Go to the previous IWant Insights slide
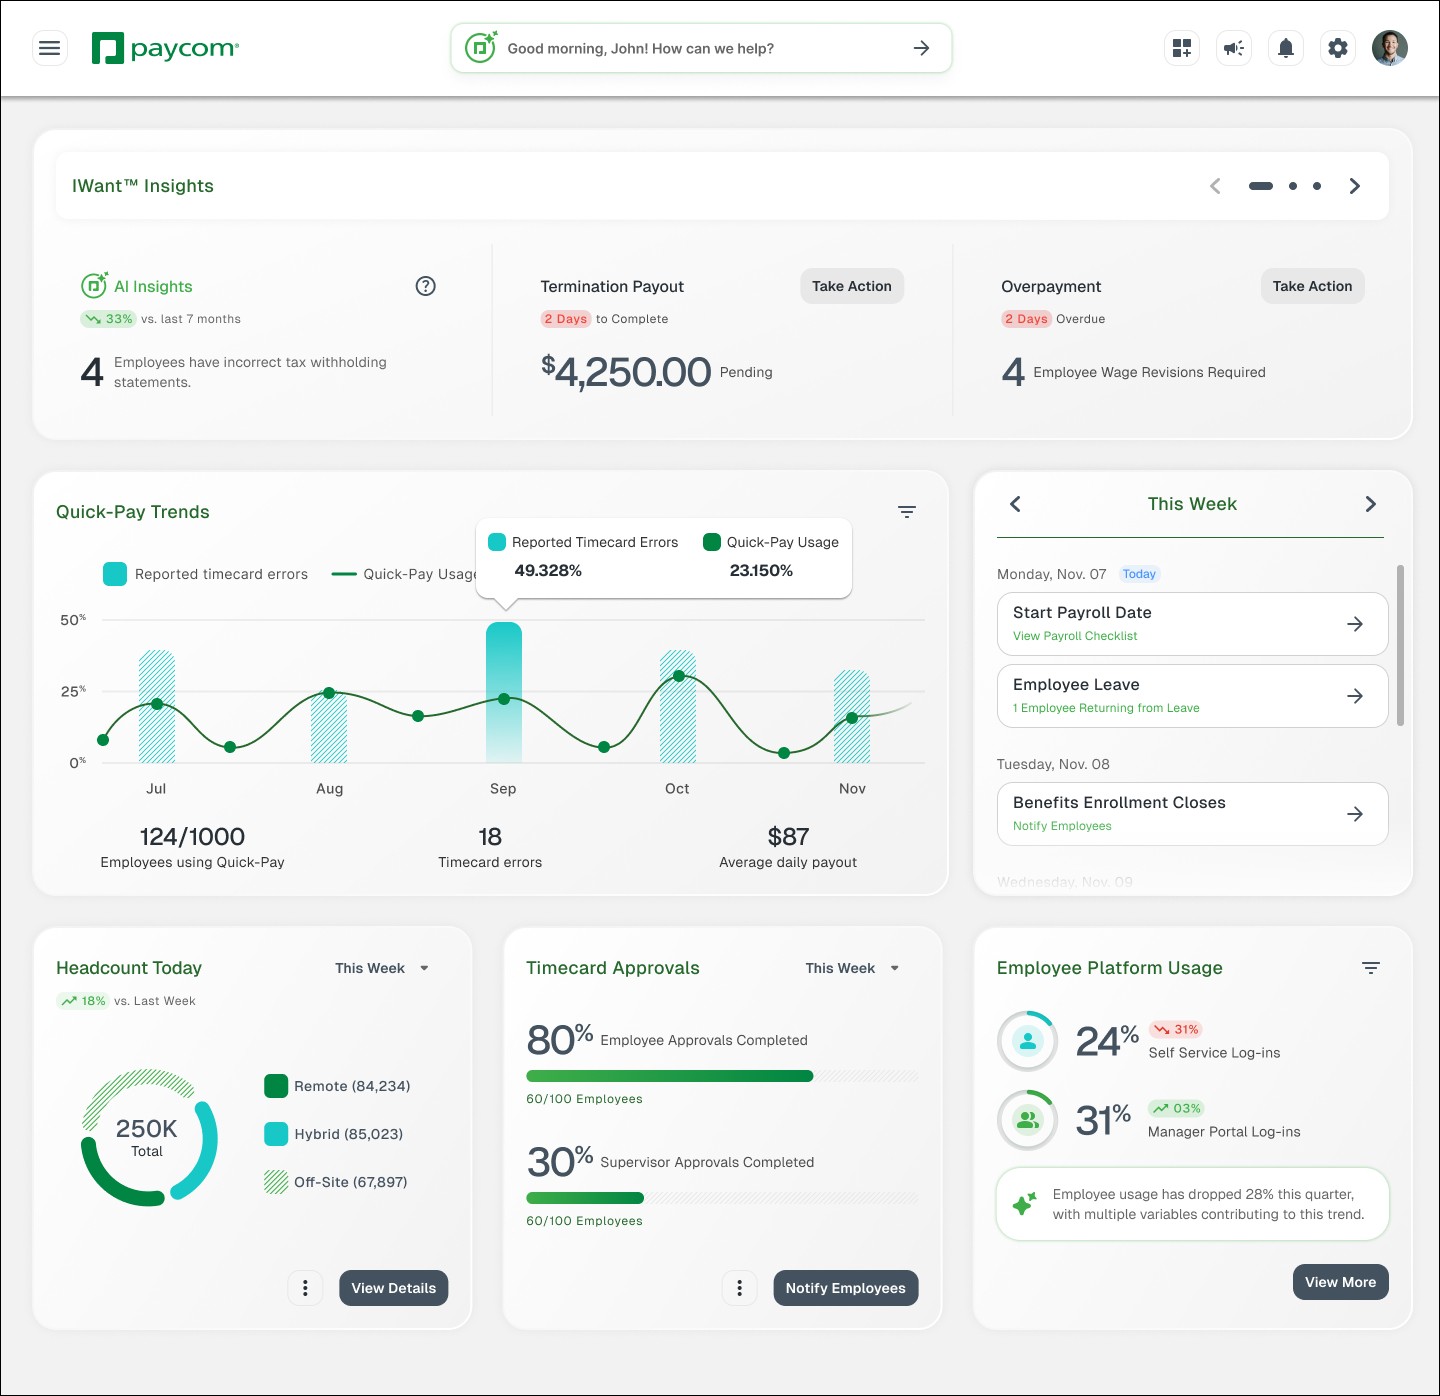 click(1215, 186)
